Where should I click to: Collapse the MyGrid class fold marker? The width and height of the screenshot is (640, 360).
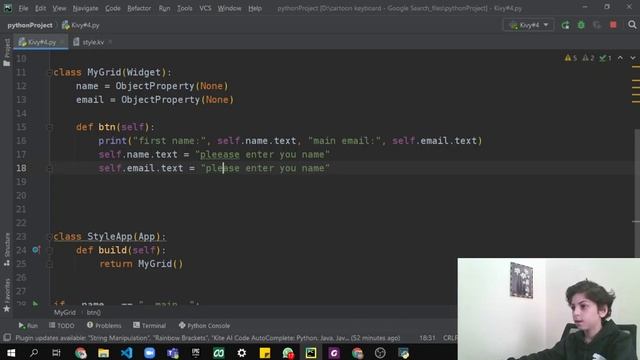click(x=50, y=73)
